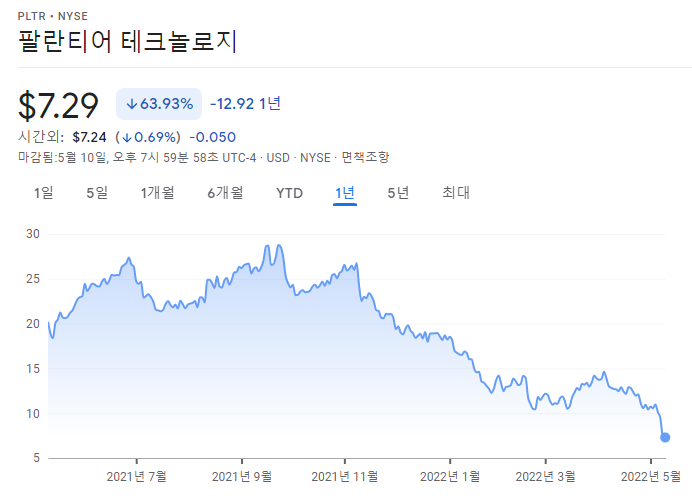Click the $7.29 current price
Image resolution: width=692 pixels, height=498 pixels.
pyautogui.click(x=58, y=106)
